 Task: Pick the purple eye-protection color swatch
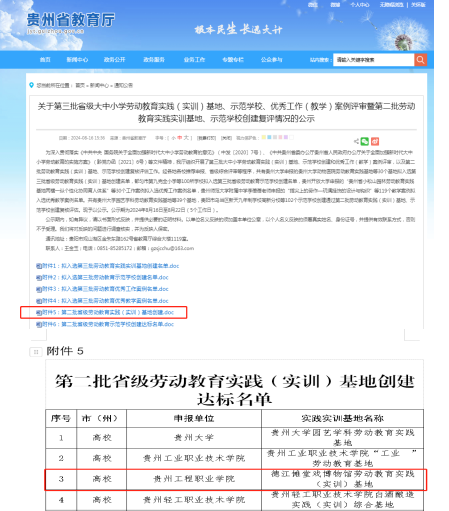(286, 137)
